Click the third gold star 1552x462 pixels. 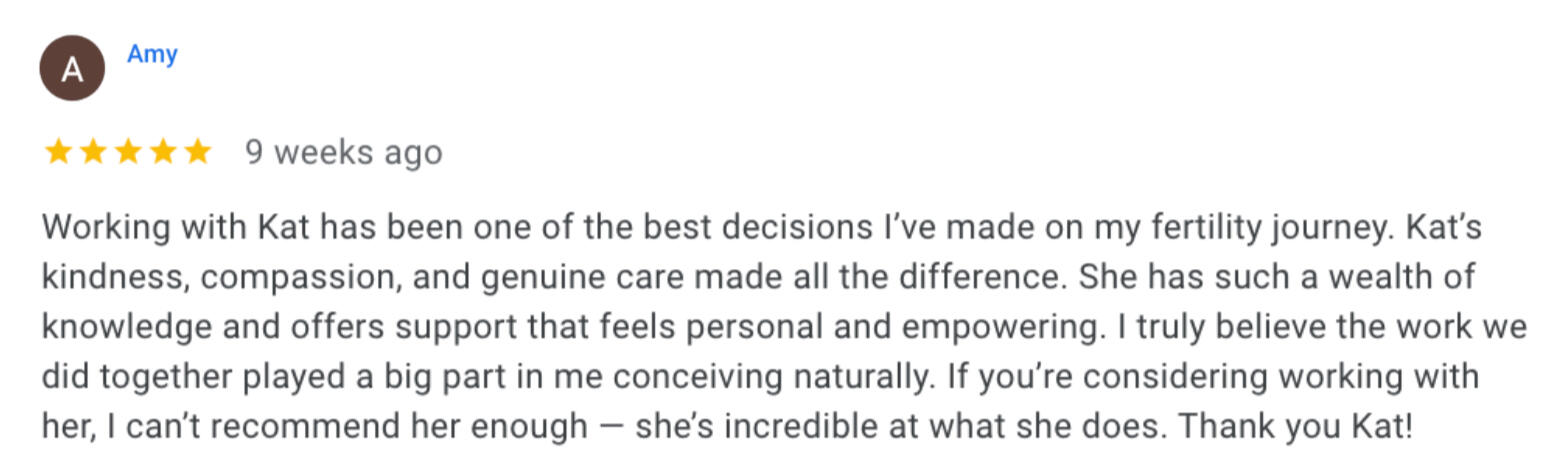pyautogui.click(x=128, y=152)
